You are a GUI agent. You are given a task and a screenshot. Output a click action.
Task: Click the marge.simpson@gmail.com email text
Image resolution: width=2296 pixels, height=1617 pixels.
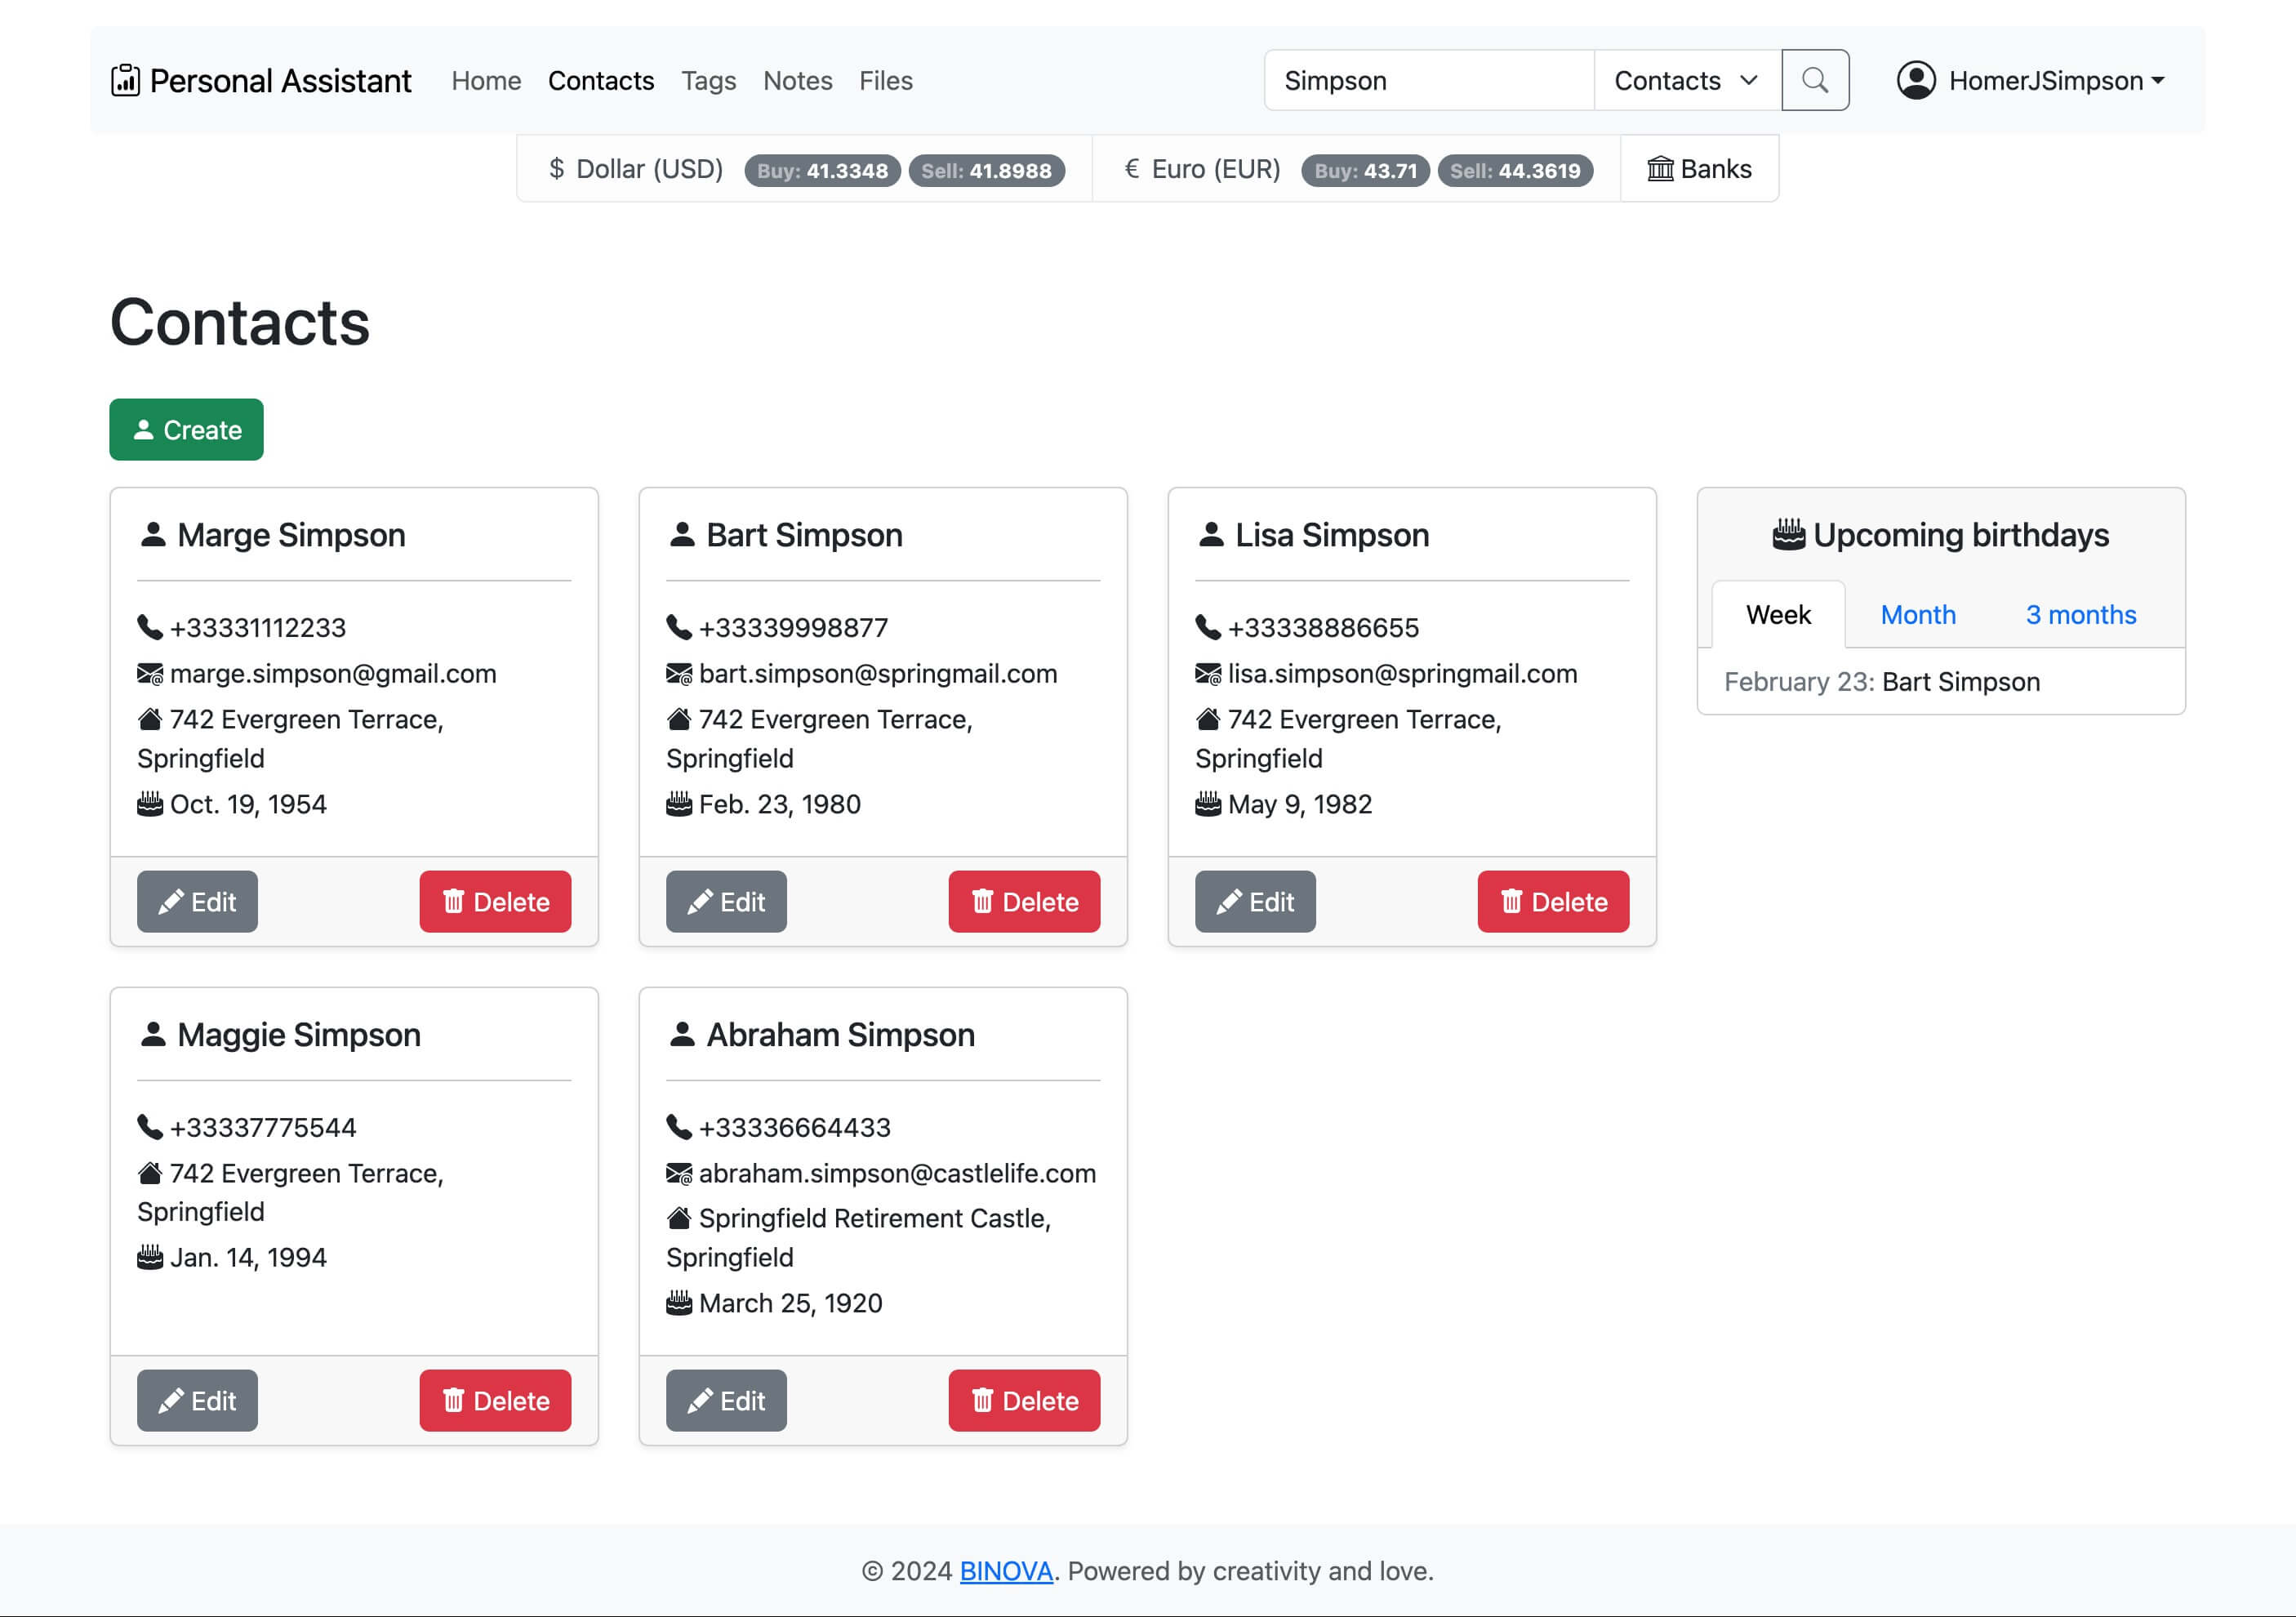click(x=333, y=674)
